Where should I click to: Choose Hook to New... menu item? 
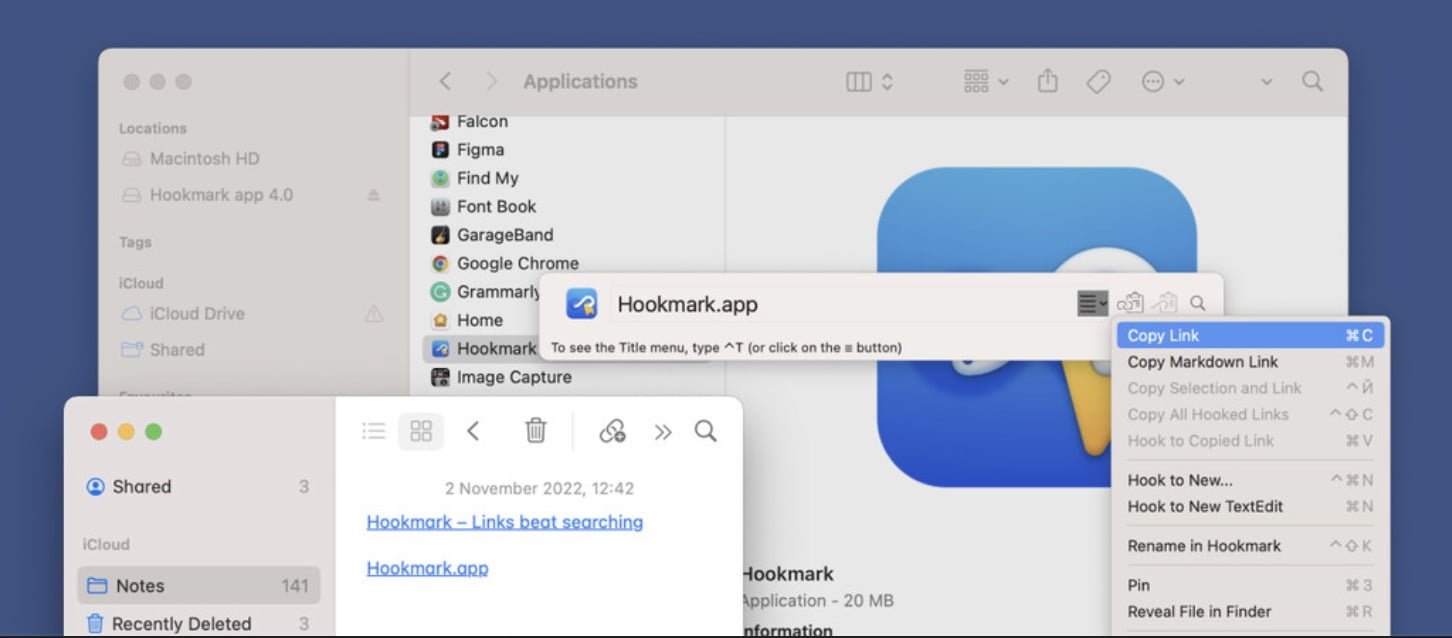click(x=1250, y=480)
